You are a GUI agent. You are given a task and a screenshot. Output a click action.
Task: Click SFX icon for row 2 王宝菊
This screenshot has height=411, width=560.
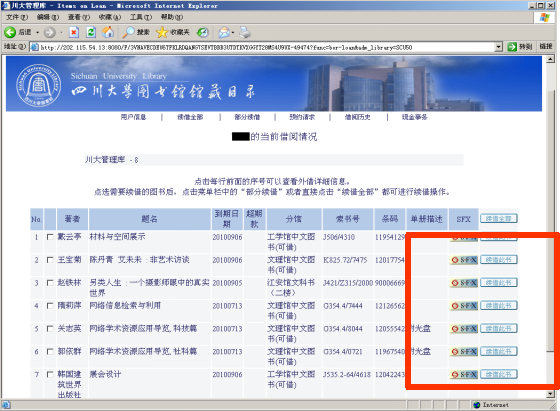coord(464,260)
